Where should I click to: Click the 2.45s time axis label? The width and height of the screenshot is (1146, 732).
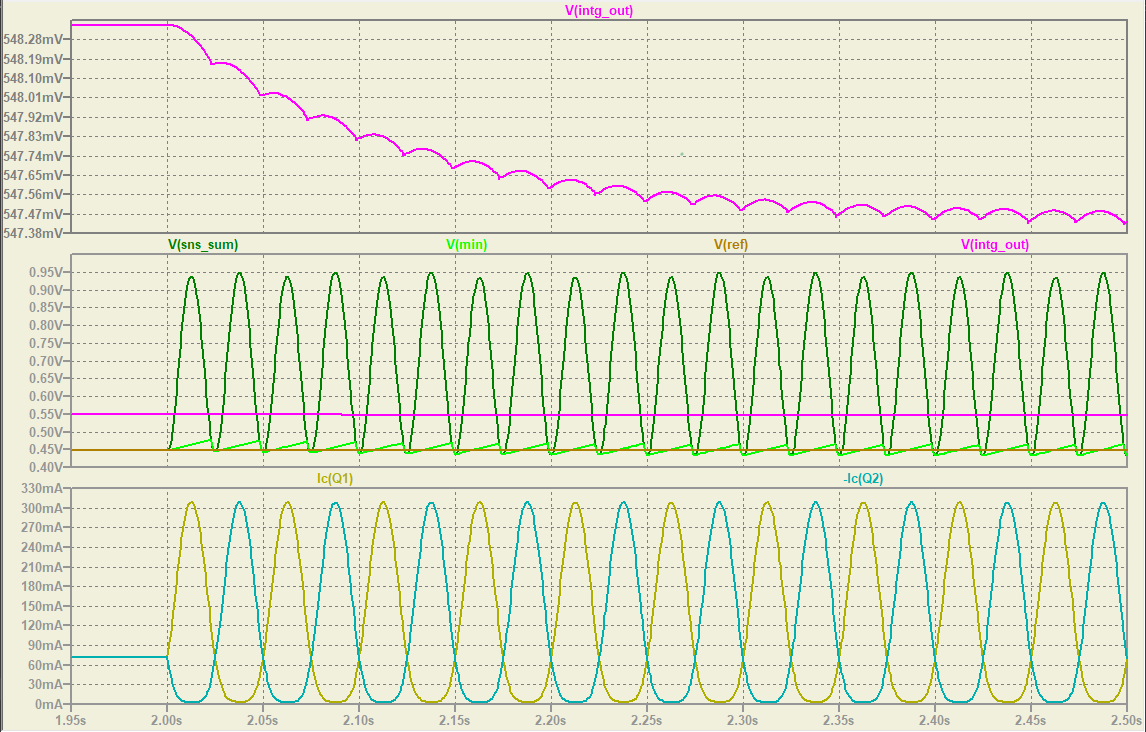coord(1031,720)
